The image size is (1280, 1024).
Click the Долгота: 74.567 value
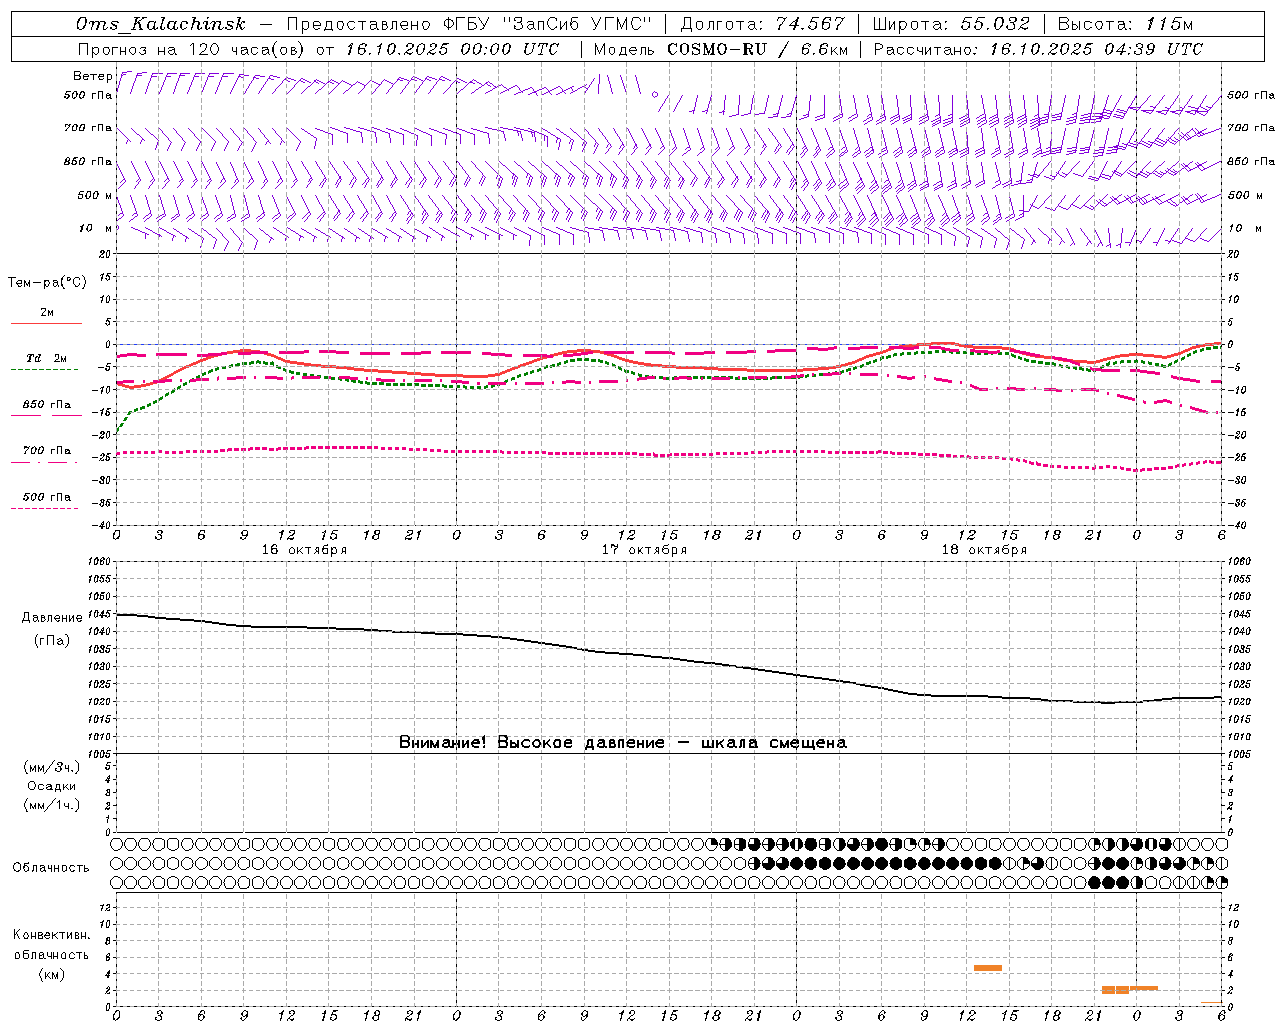click(763, 24)
